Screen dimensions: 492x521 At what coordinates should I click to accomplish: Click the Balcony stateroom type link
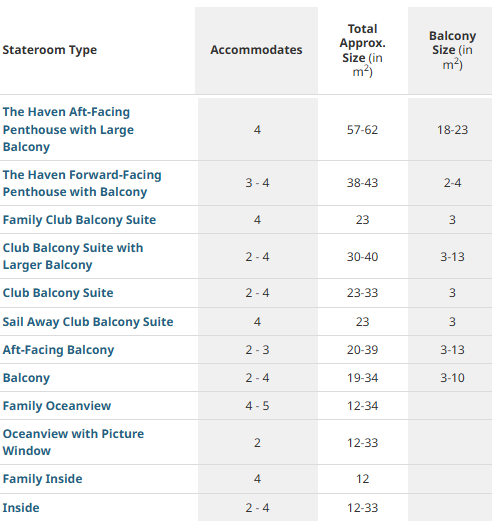click(x=26, y=378)
